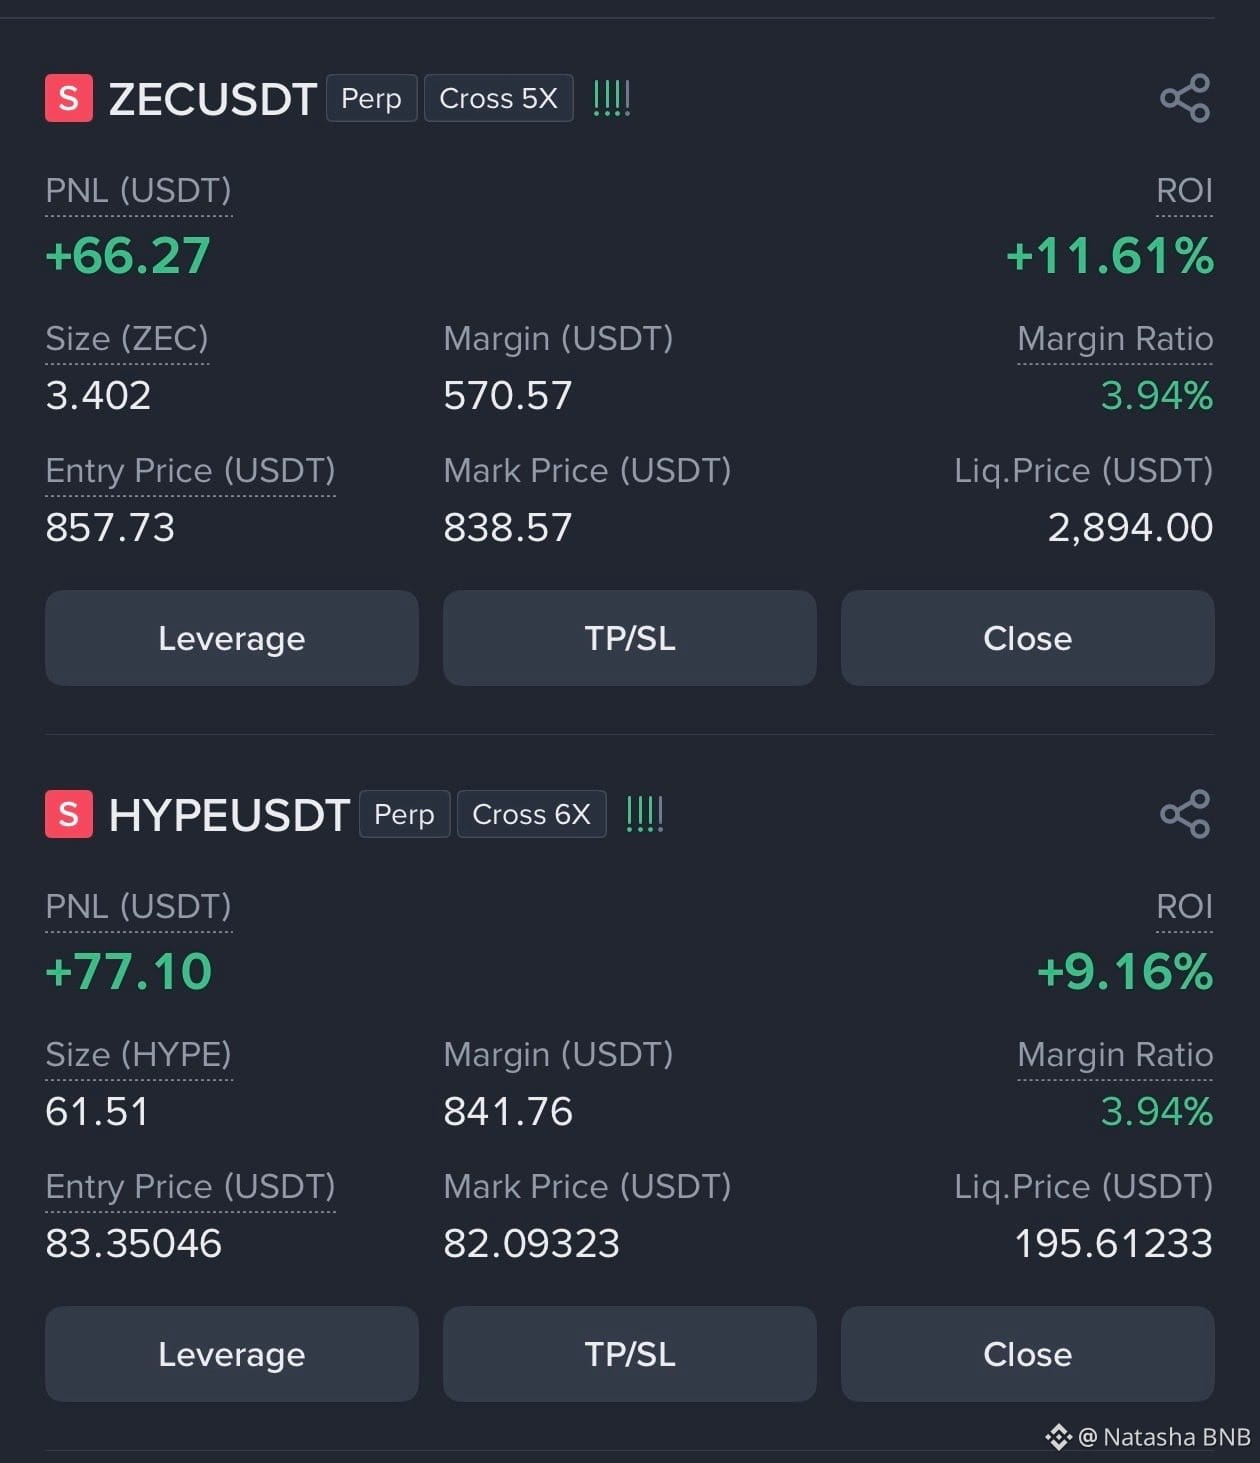Close the ZECUSDT position
The width and height of the screenshot is (1260, 1463).
pyautogui.click(x=1028, y=638)
